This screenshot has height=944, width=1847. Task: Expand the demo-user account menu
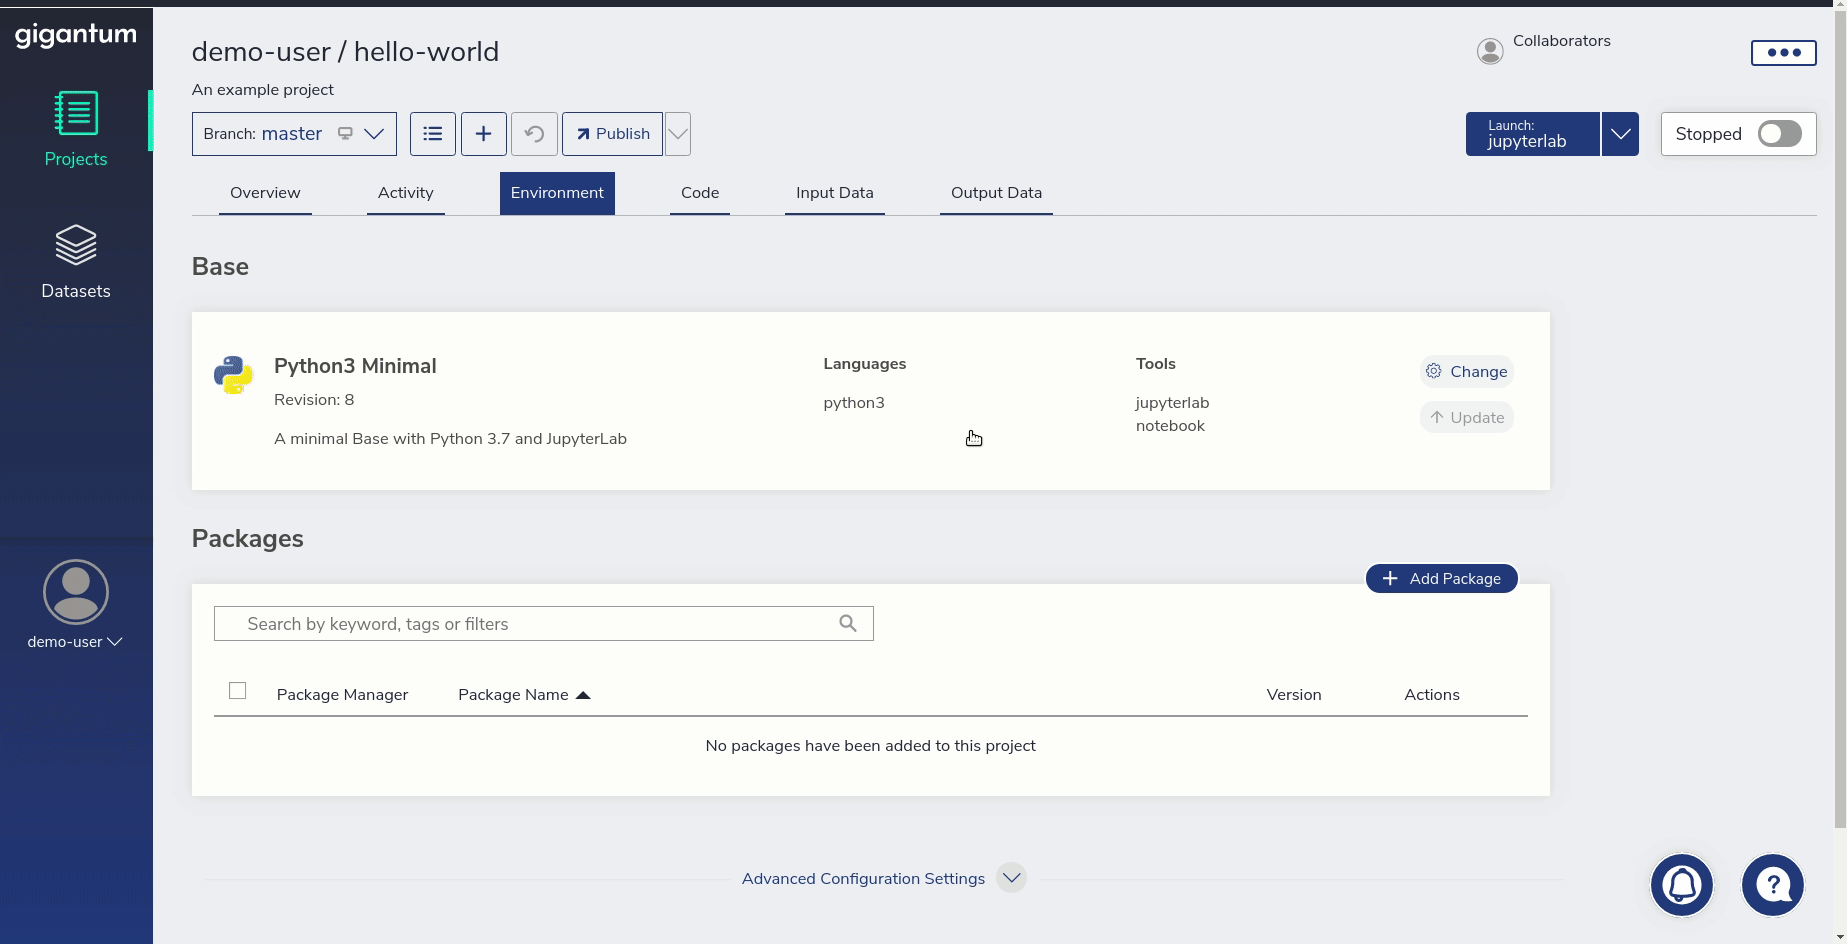click(75, 642)
